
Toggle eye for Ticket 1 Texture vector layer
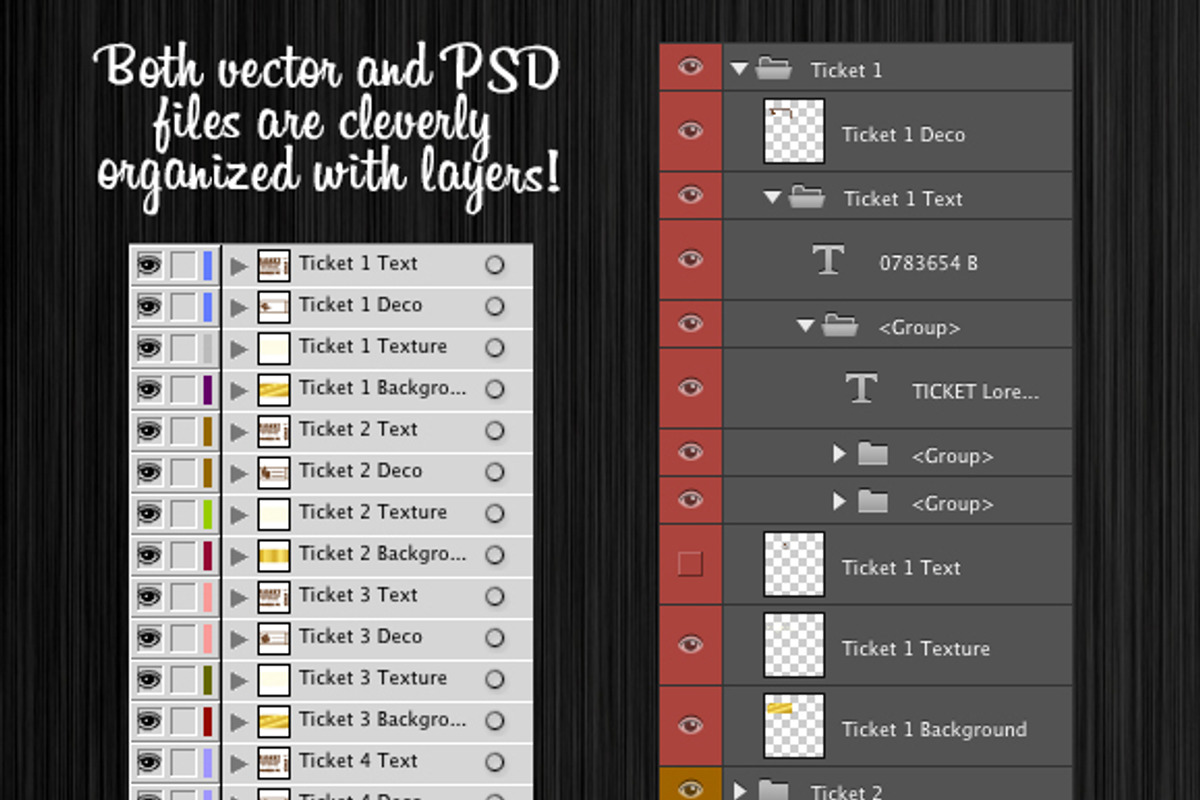click(x=149, y=348)
